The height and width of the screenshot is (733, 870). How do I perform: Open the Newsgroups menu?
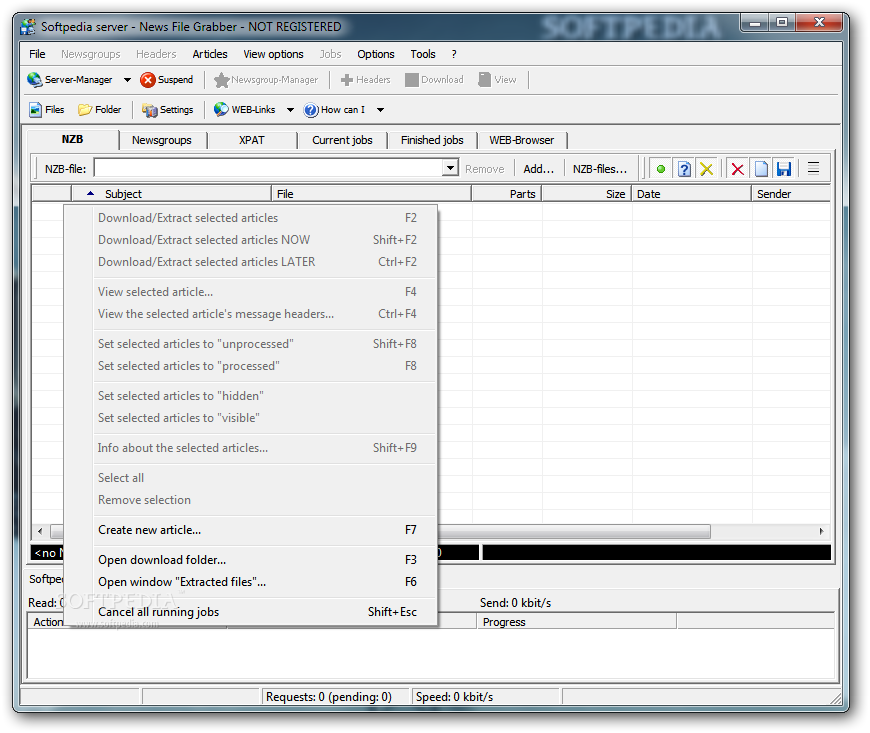pyautogui.click(x=90, y=54)
